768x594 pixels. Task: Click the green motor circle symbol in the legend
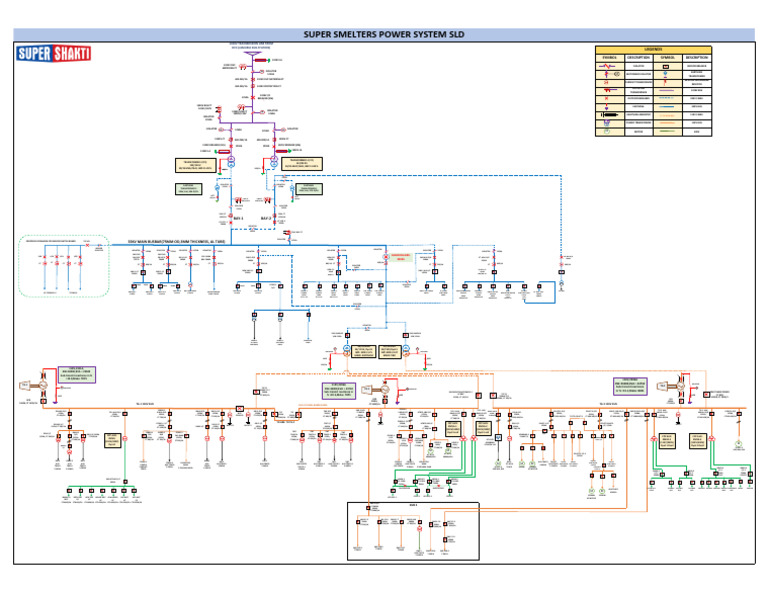(x=607, y=131)
